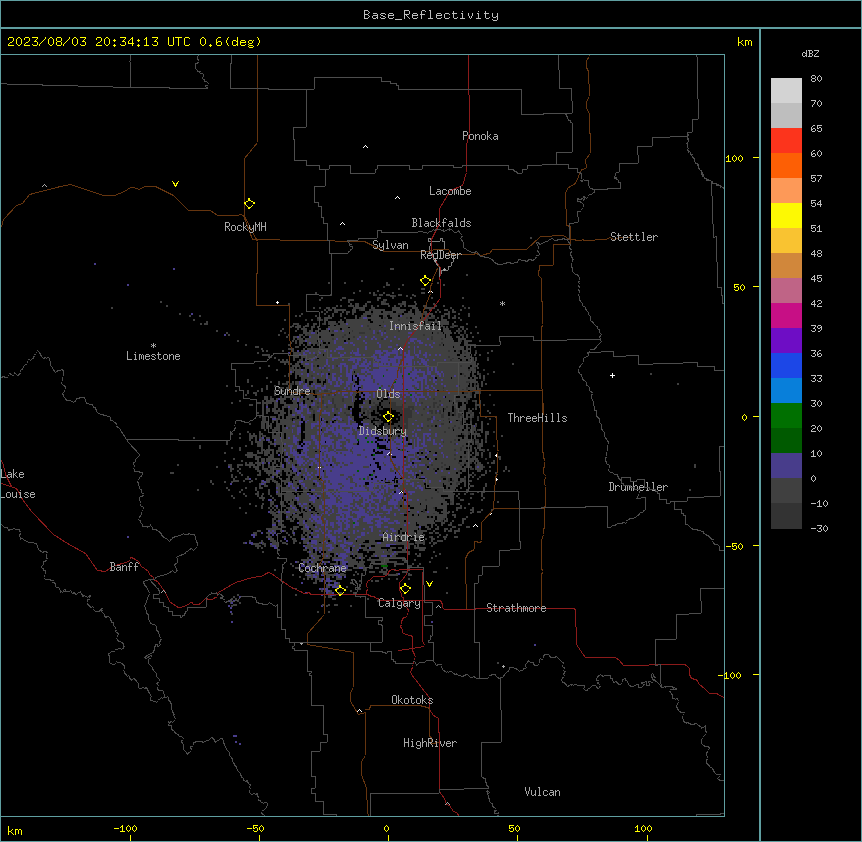This screenshot has width=862, height=842.
Task: Click the -30 value in the dBZ legend
Action: point(819,528)
